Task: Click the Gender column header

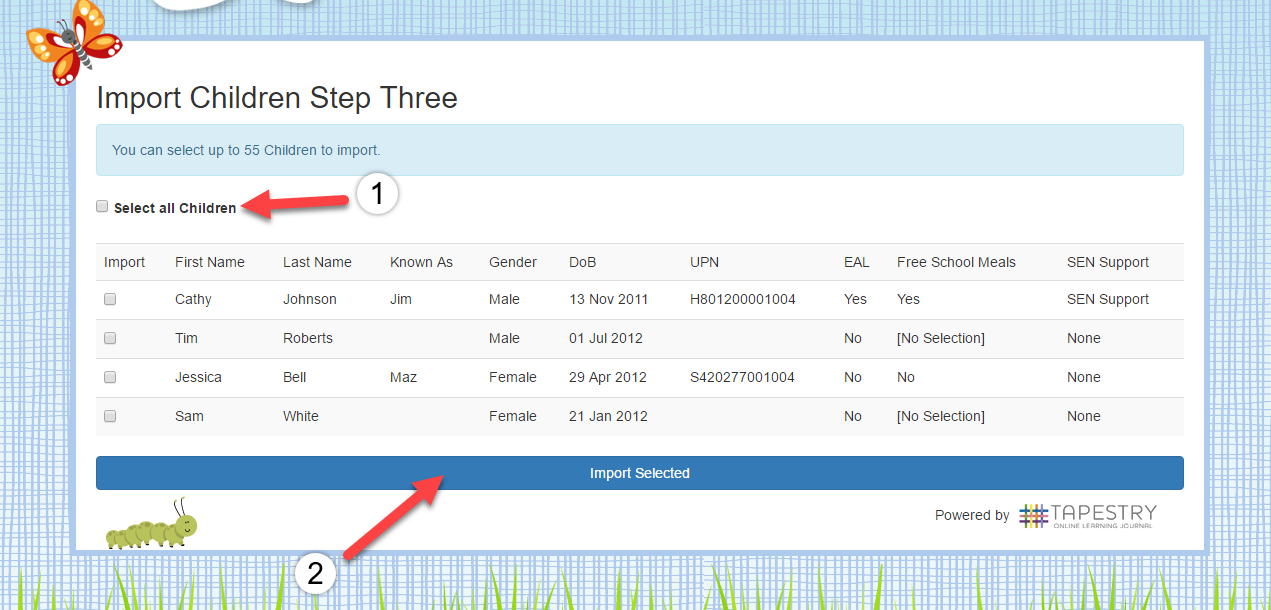Action: [513, 262]
